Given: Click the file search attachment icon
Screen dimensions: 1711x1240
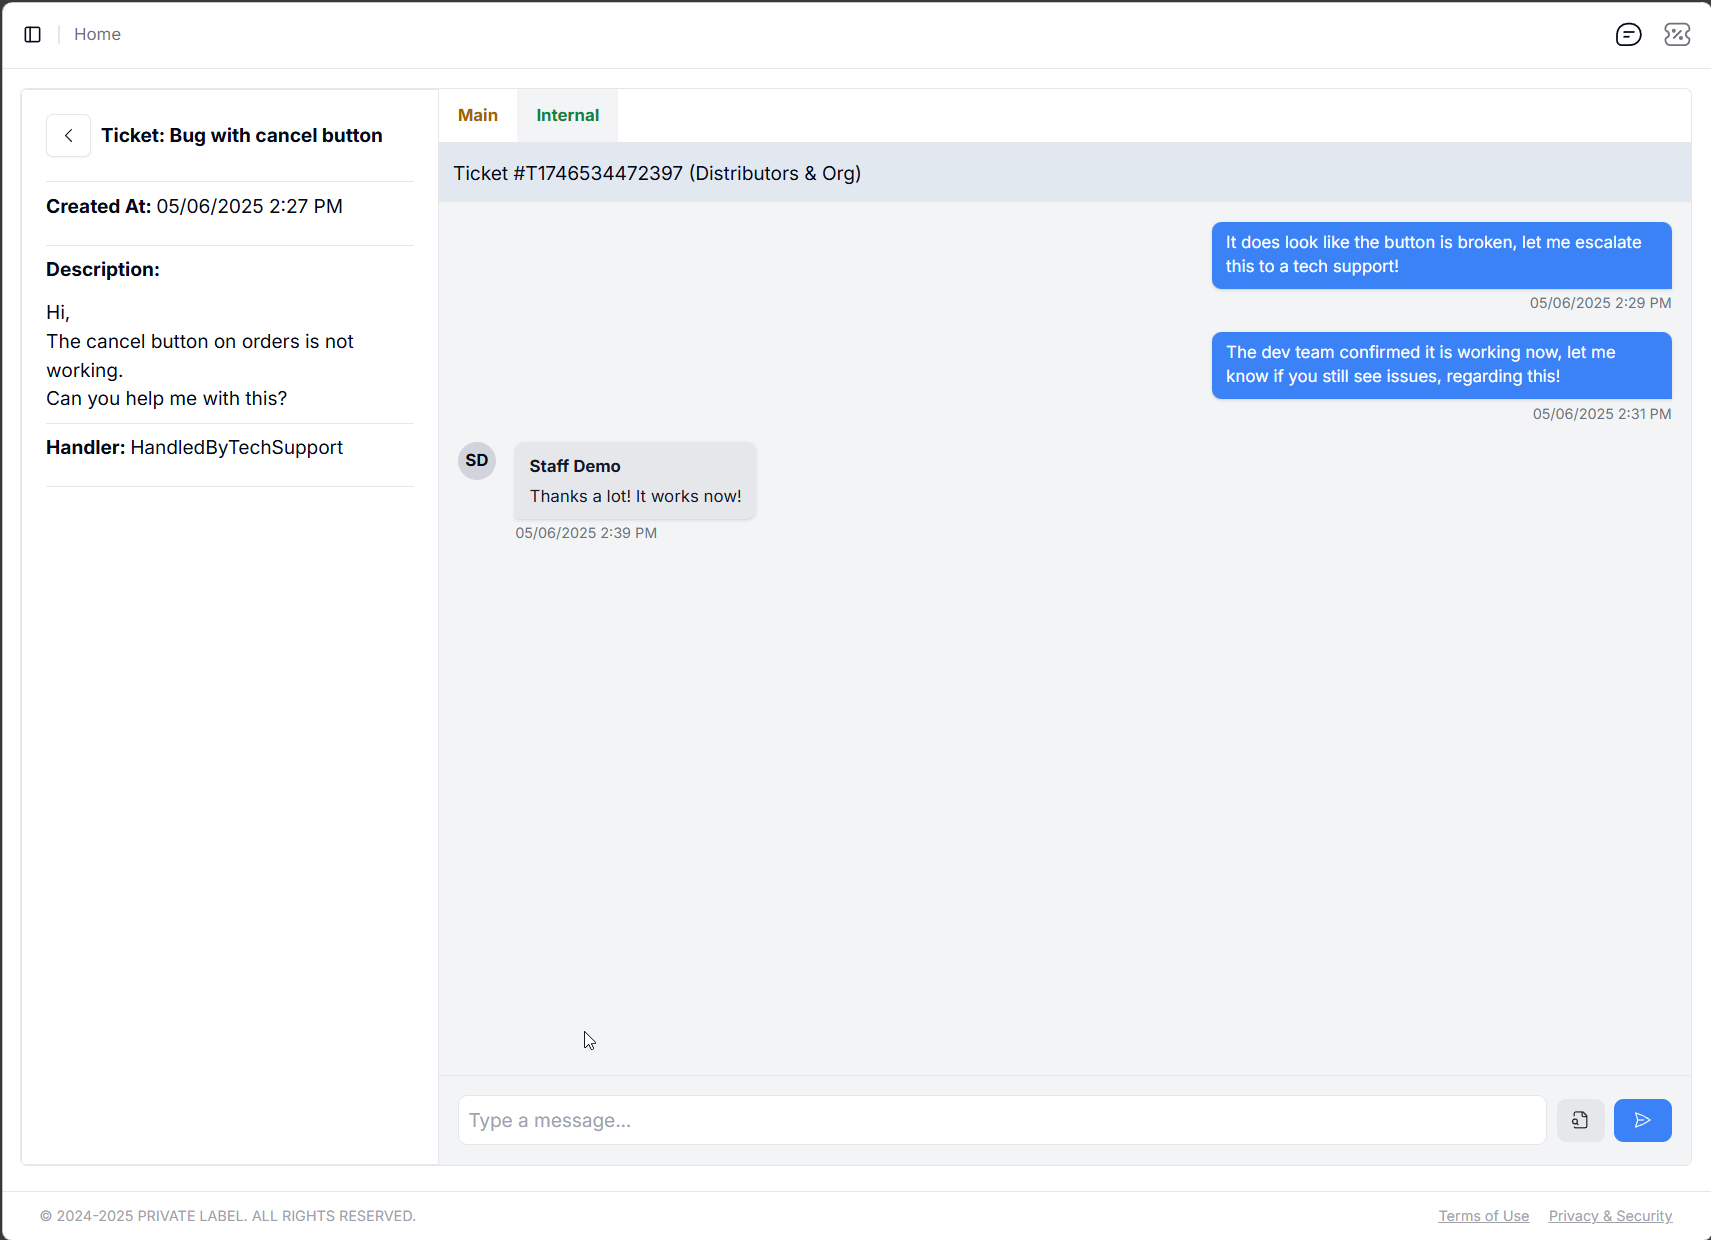Looking at the screenshot, I should 1580,1120.
